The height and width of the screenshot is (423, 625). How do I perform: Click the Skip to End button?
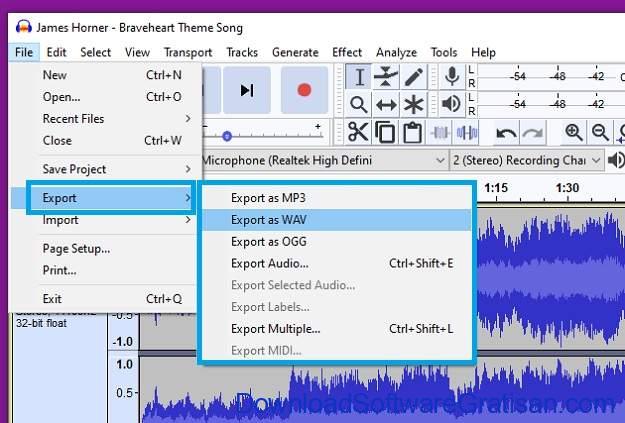coord(247,90)
